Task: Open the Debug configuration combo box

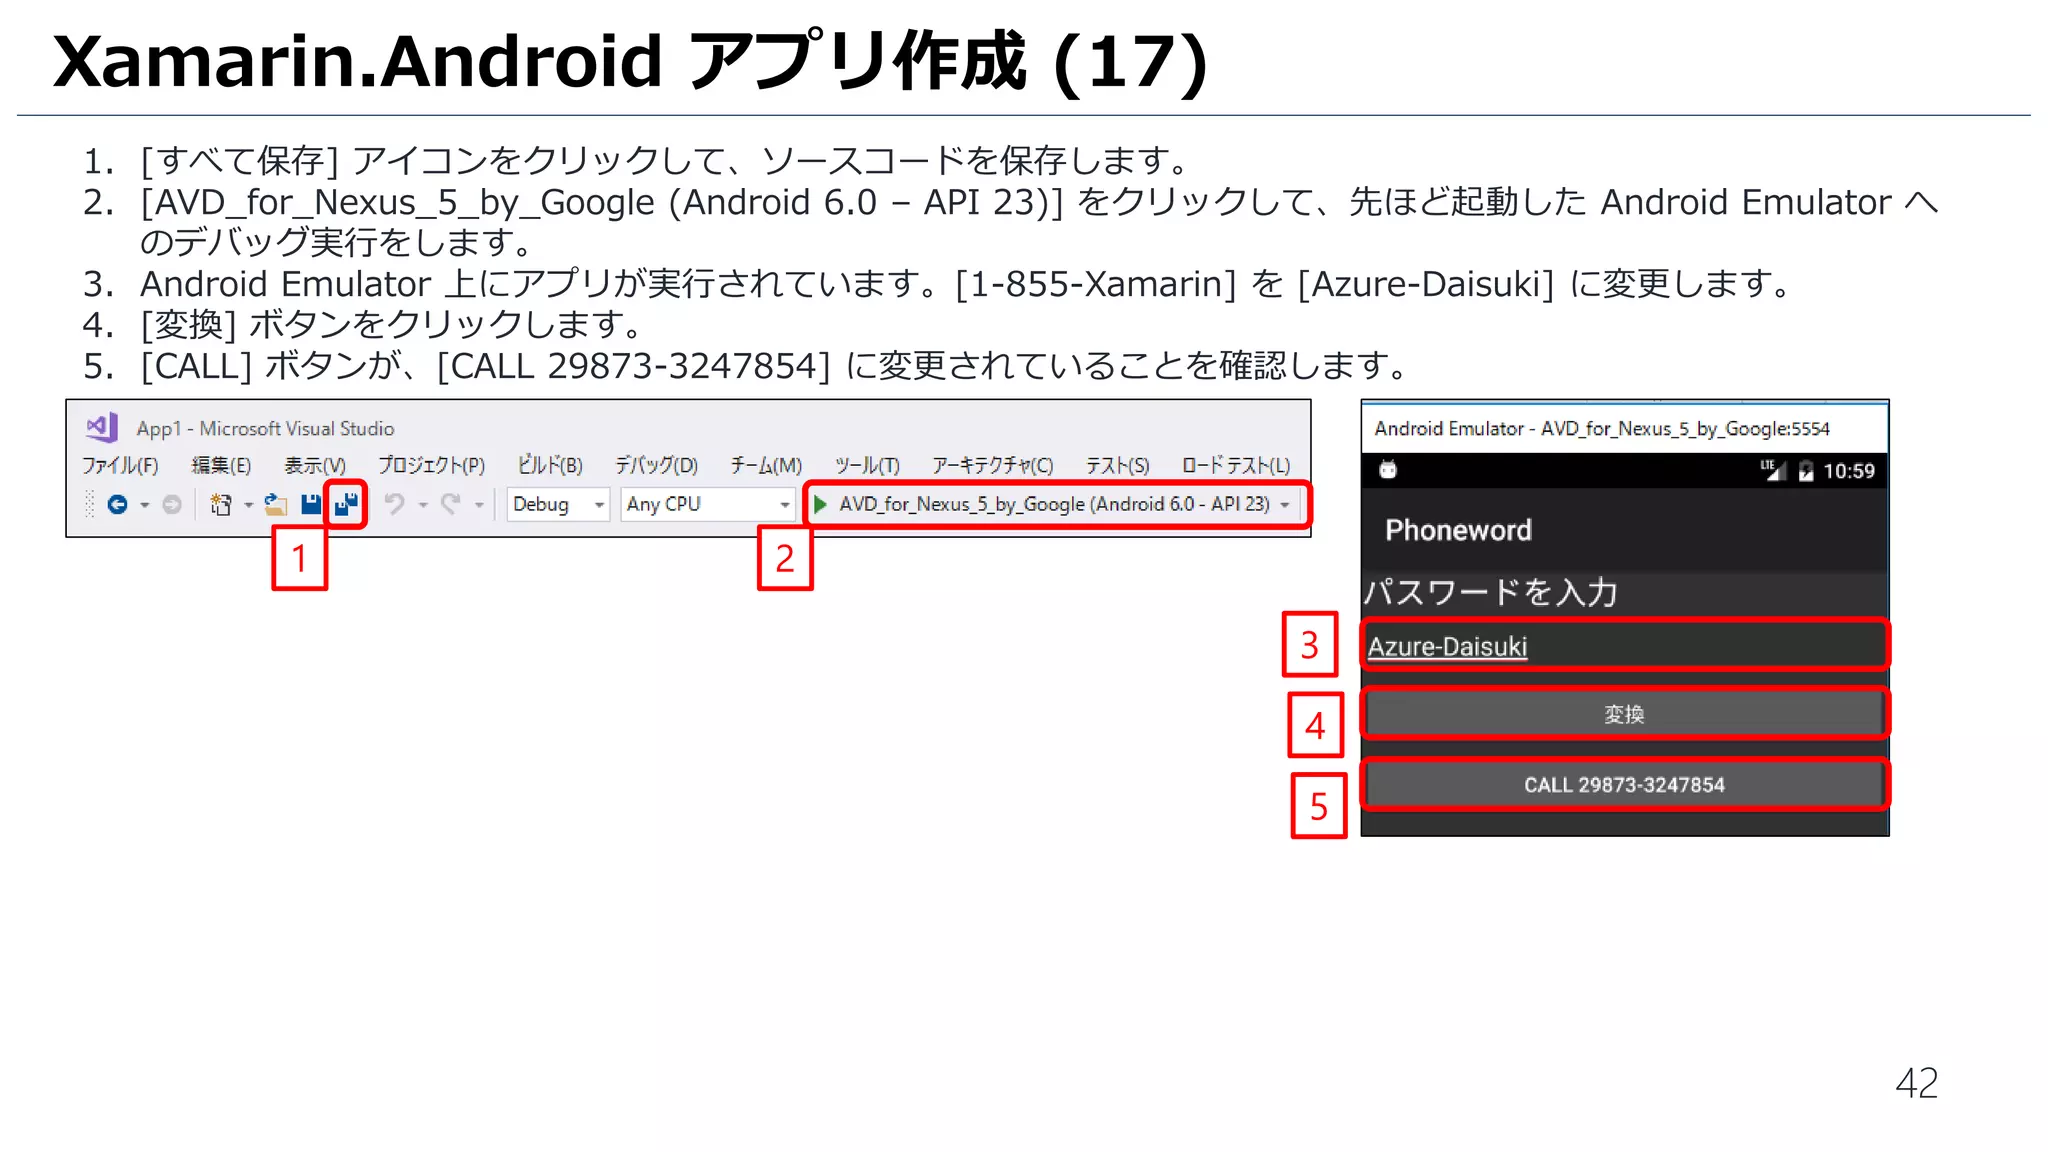Action: click(558, 504)
